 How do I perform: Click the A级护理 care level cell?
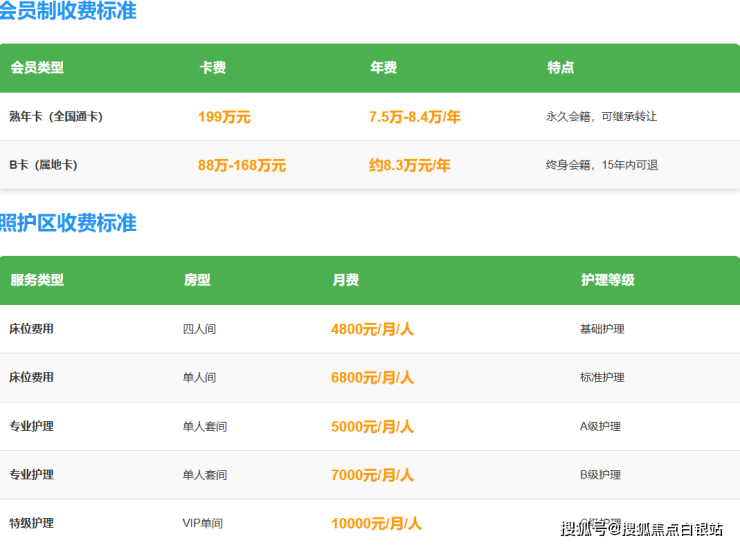[600, 426]
